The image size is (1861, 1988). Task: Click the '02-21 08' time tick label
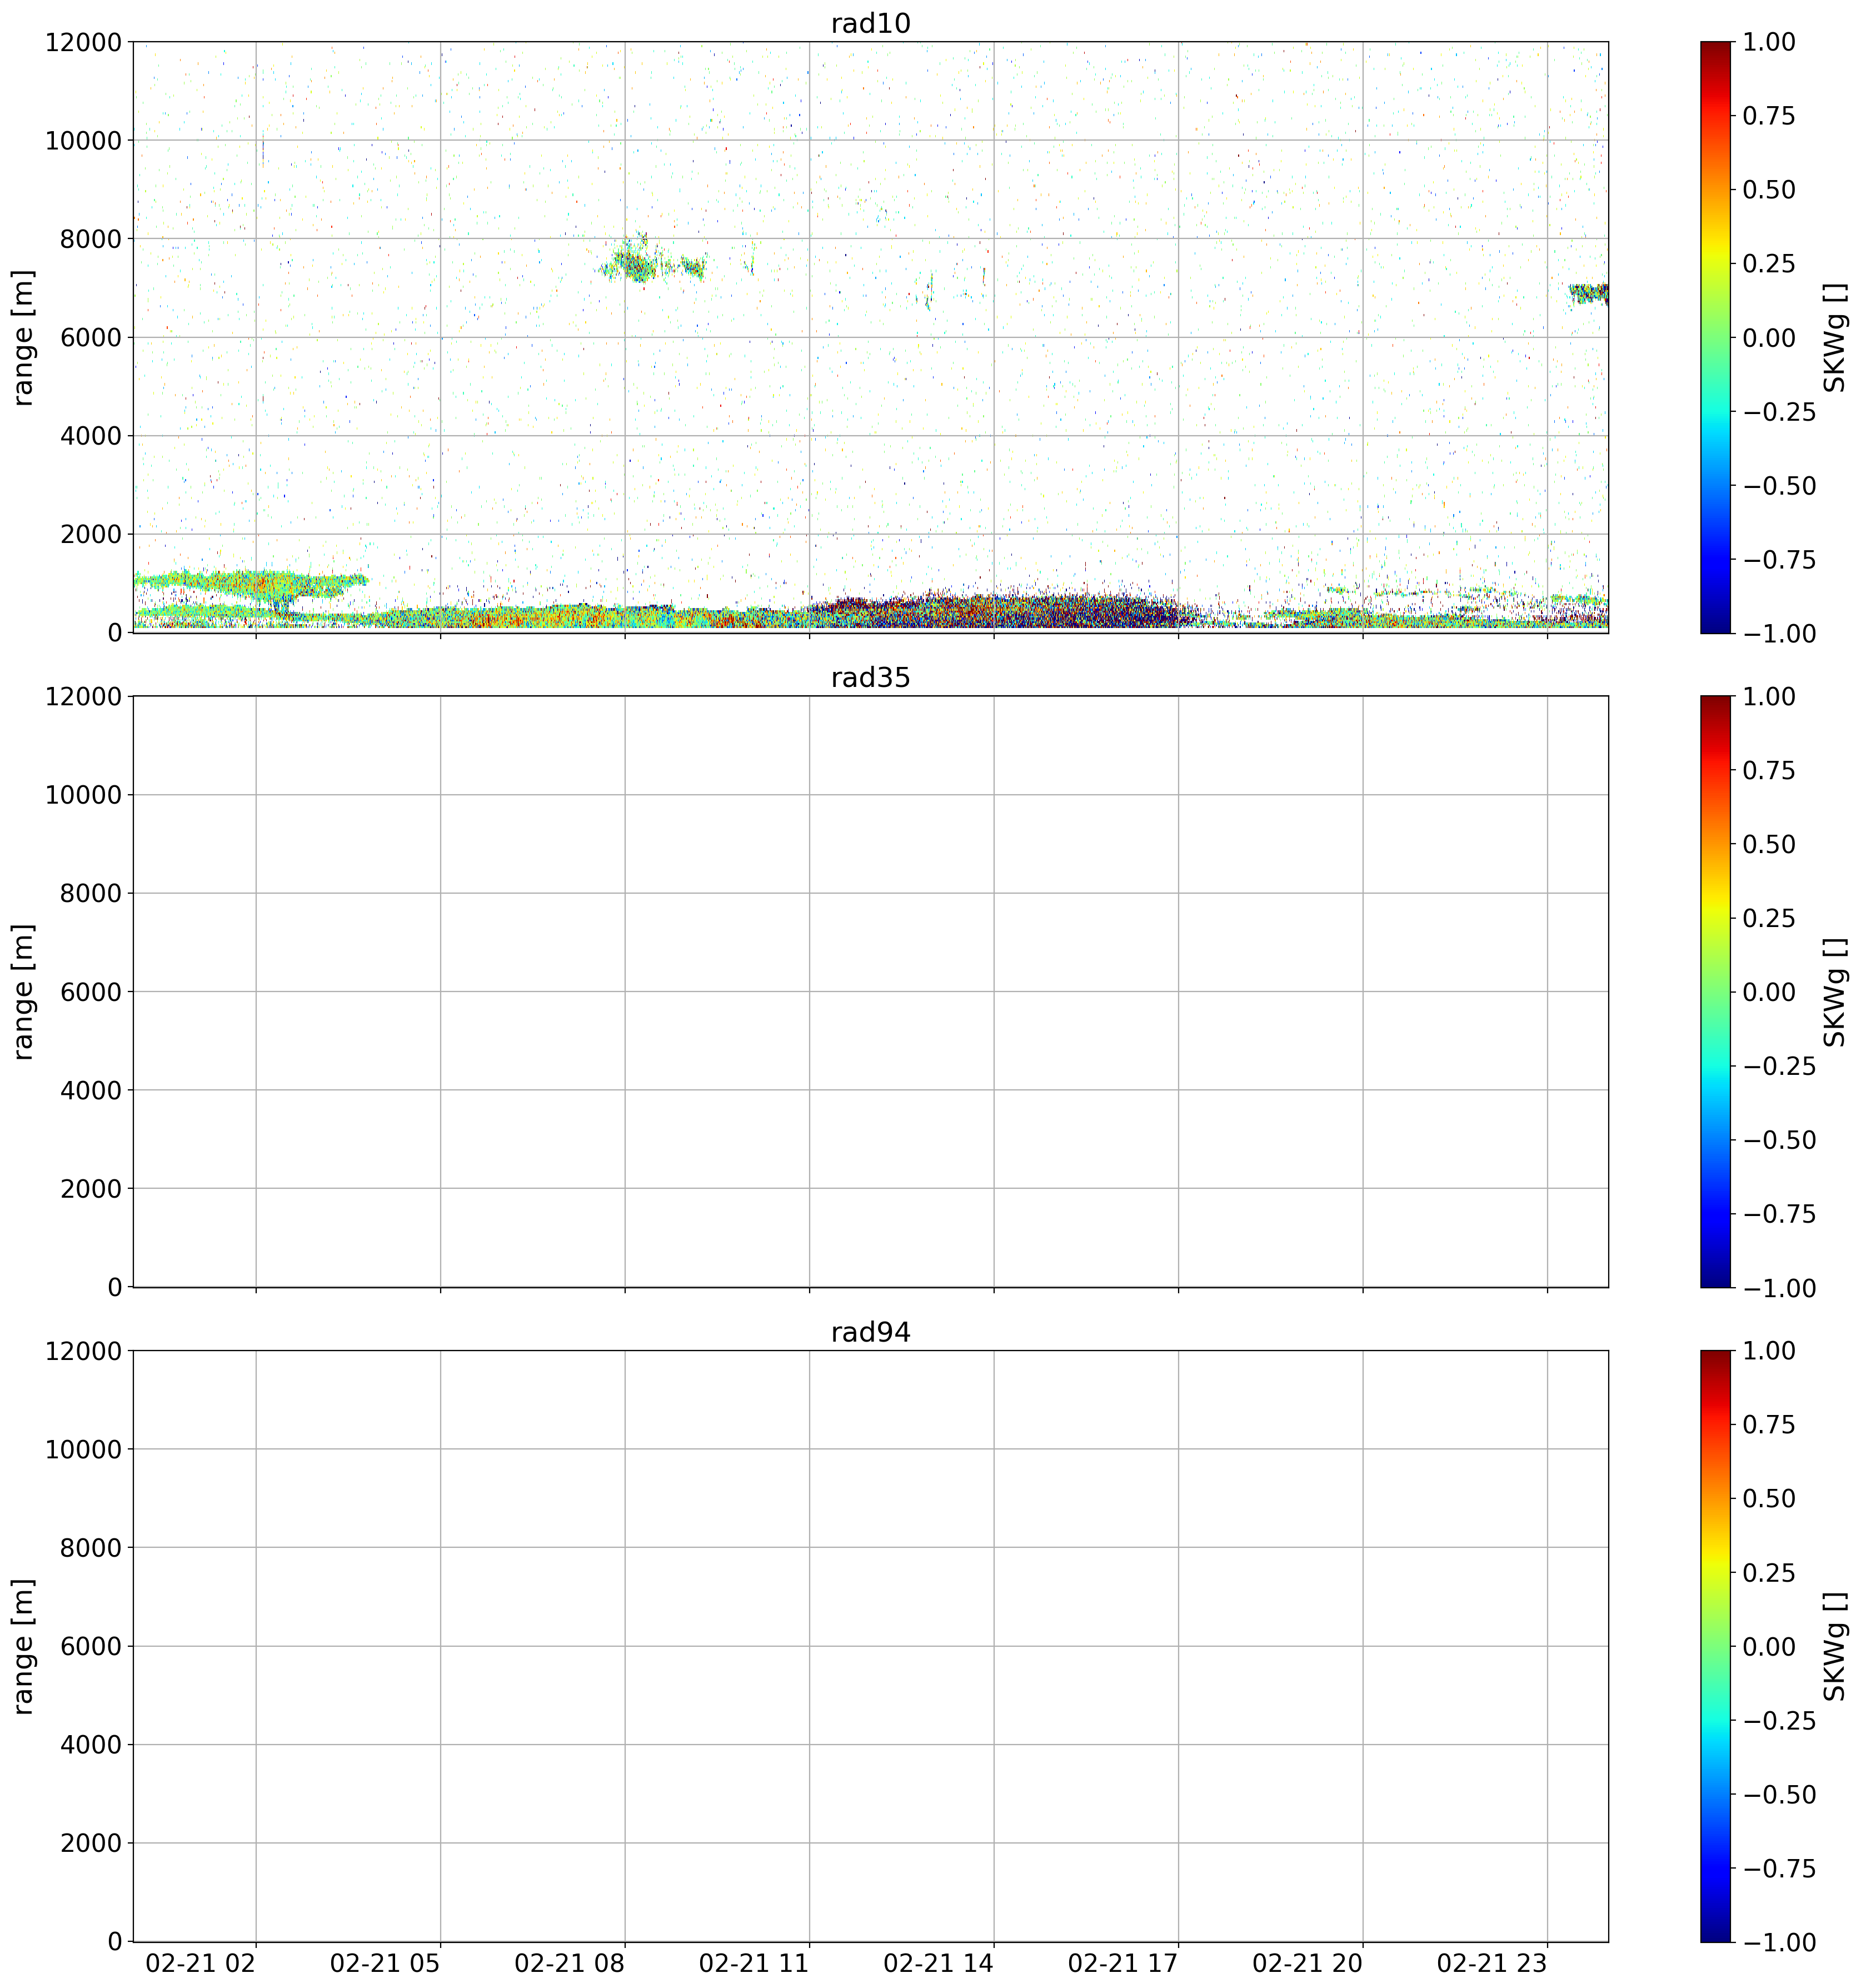click(570, 1963)
